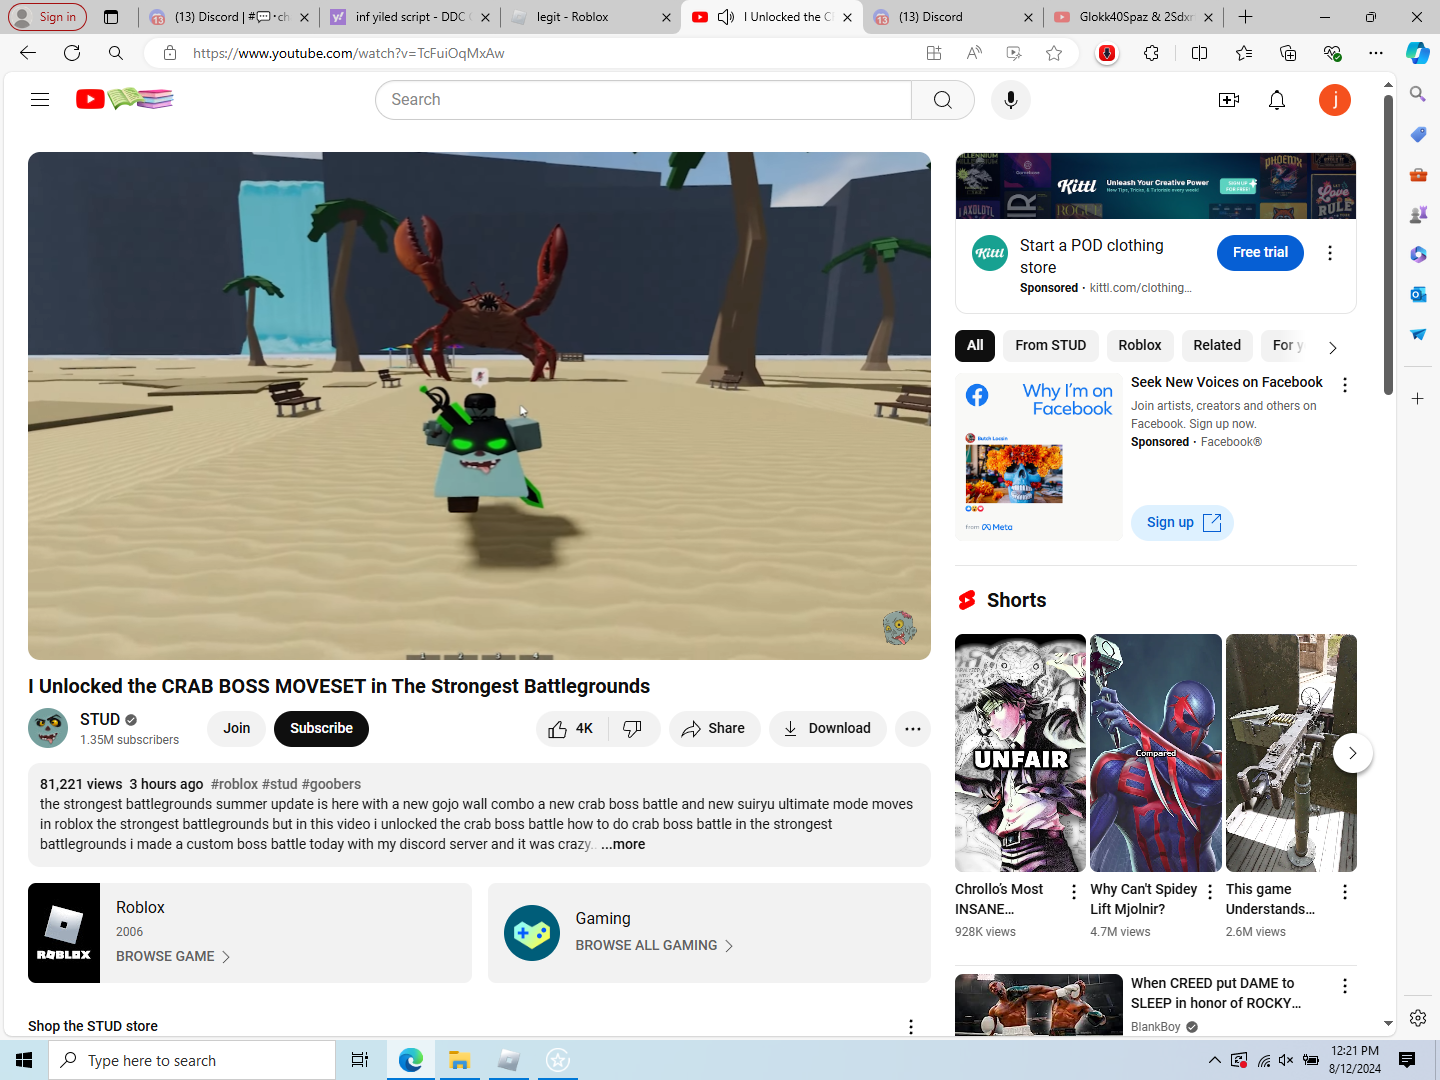Viewport: 1440px width, 1080px height.
Task: Open the YouTube guide hamburger menu
Action: [40, 99]
